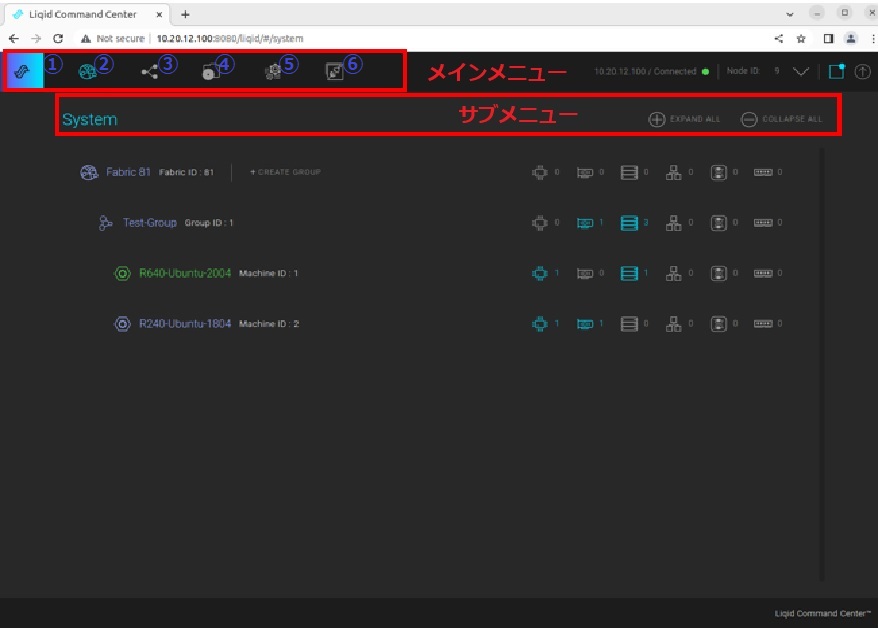Click the highlighted GPU icon in Test-Group row
This screenshot has width=878, height=628.
pos(585,223)
